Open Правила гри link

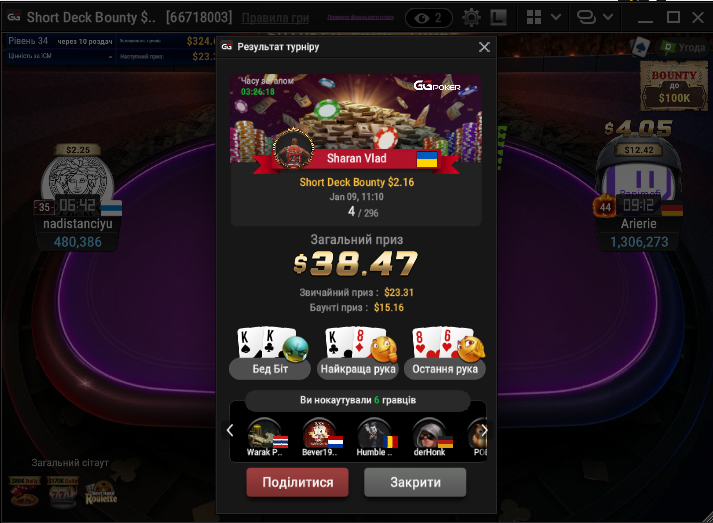(275, 18)
